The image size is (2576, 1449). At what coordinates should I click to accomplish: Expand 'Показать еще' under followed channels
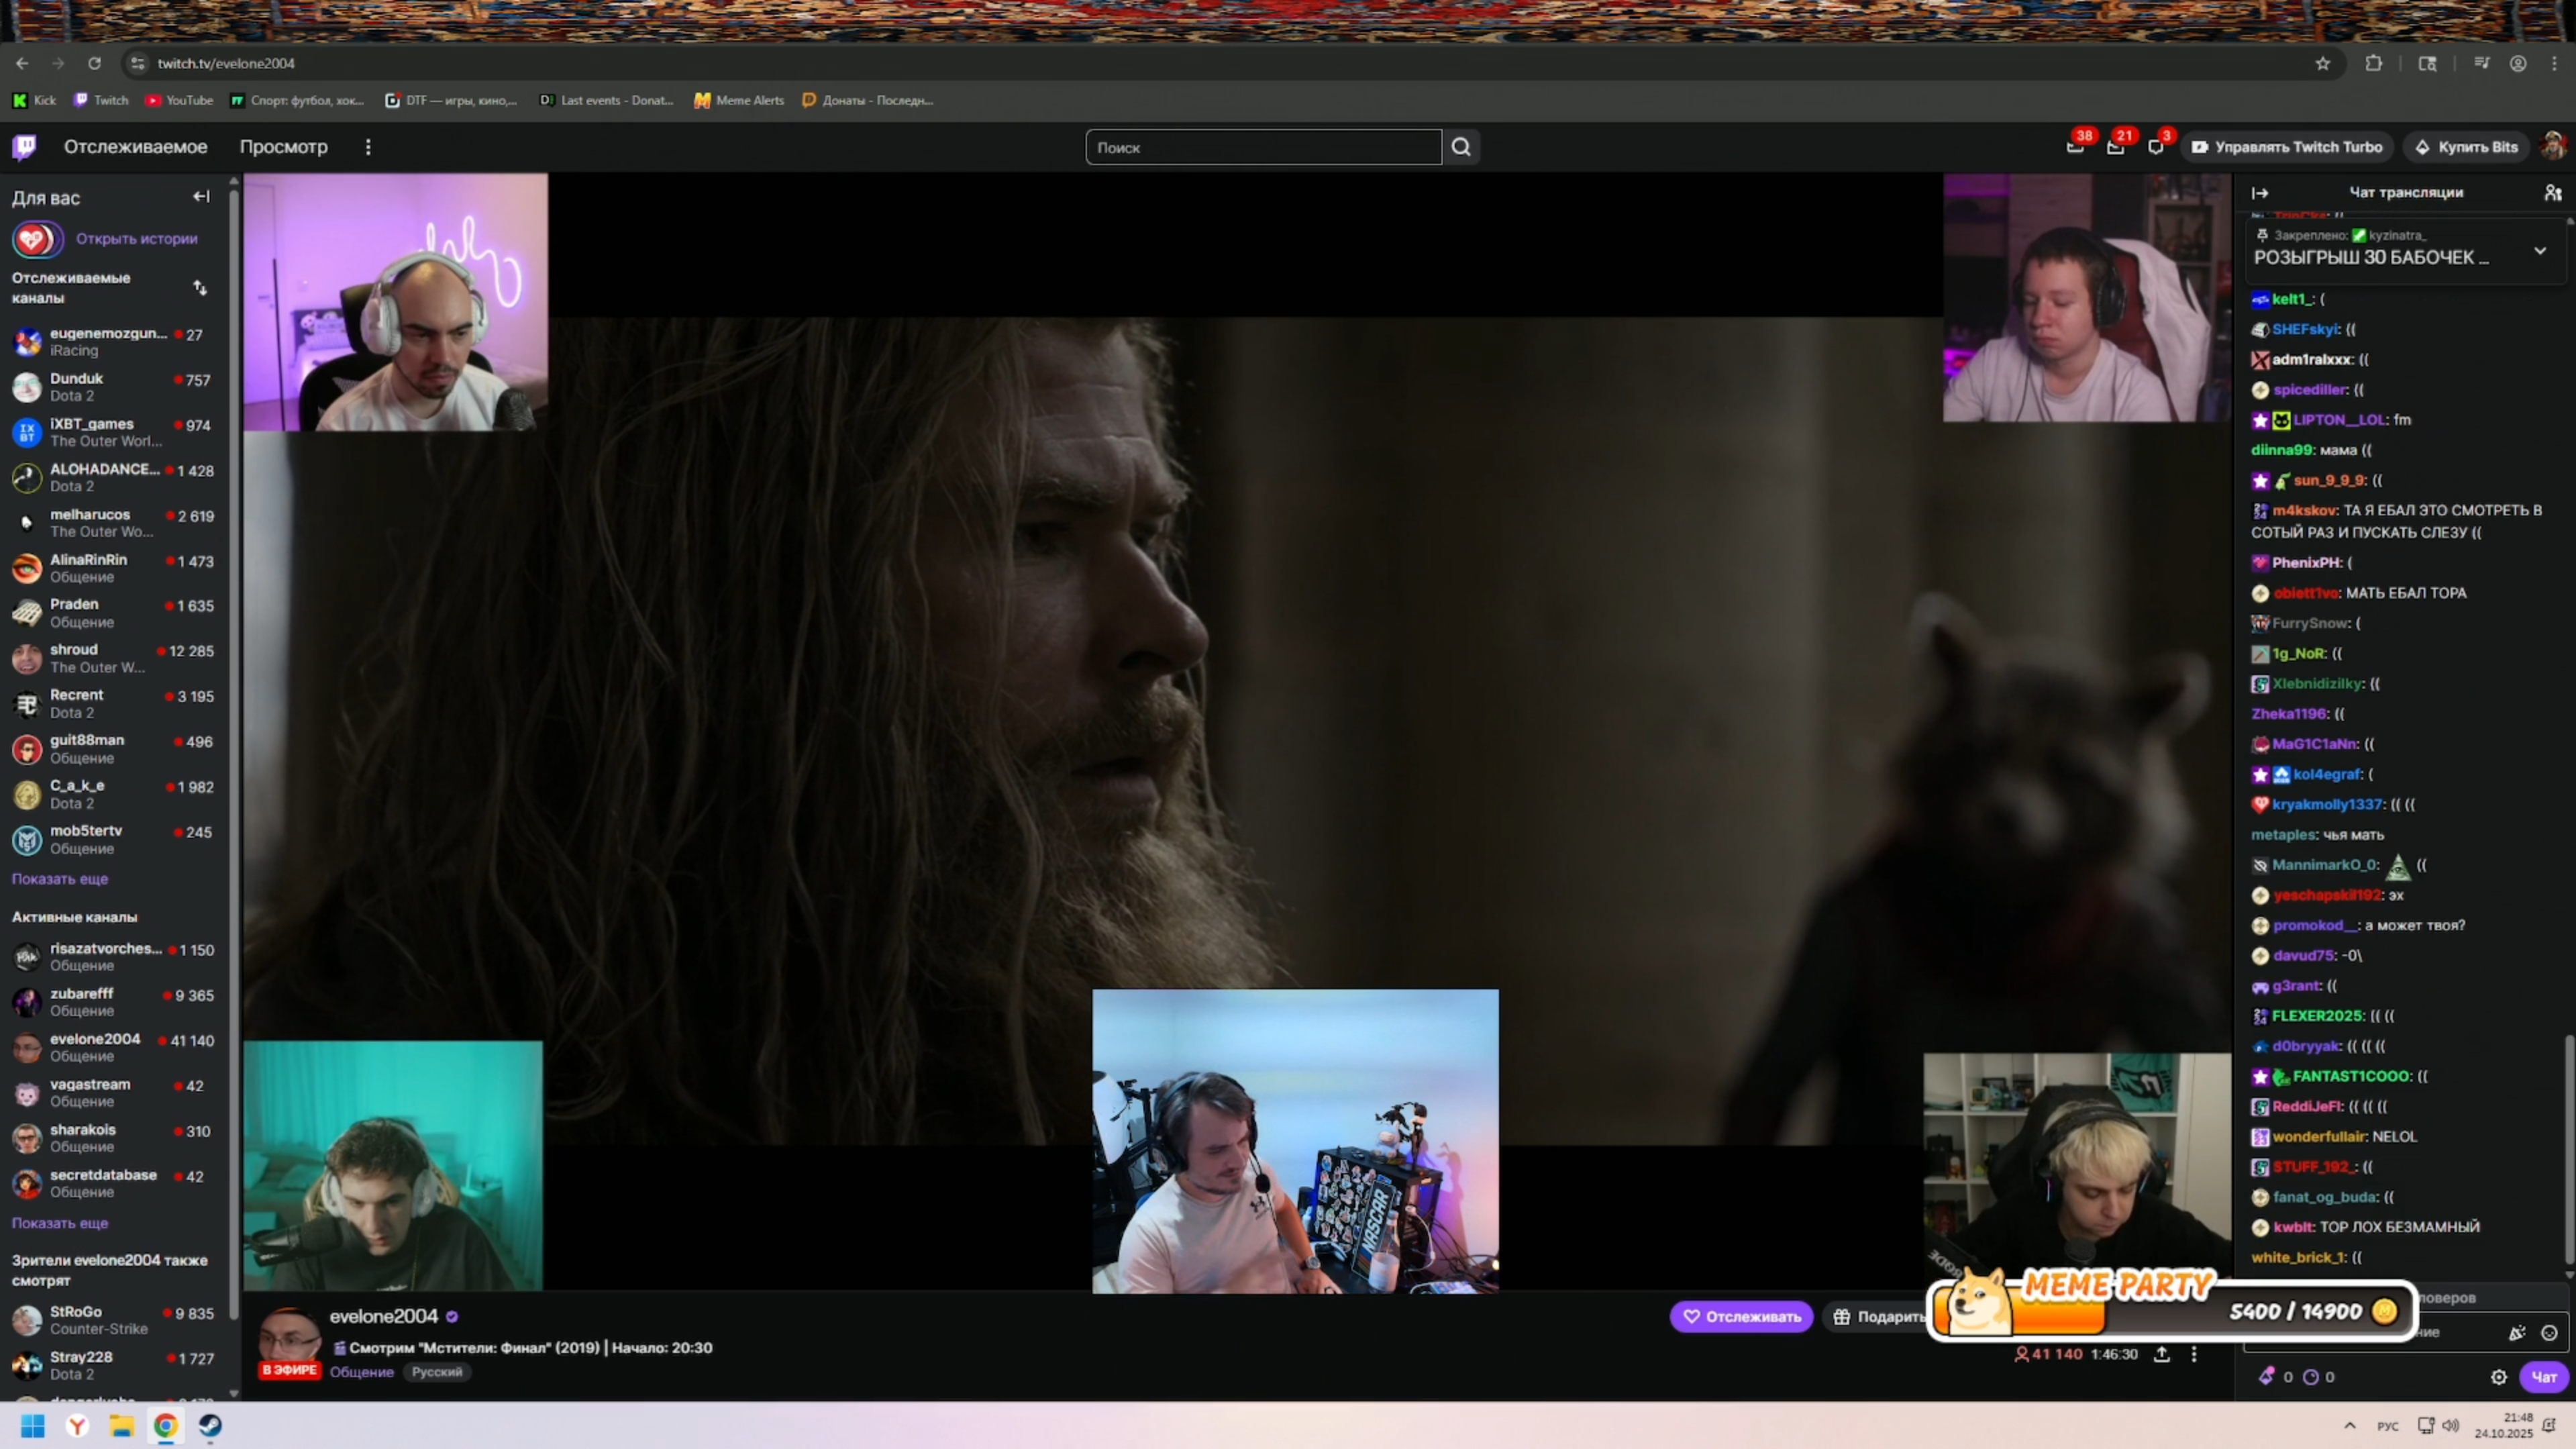[60, 879]
